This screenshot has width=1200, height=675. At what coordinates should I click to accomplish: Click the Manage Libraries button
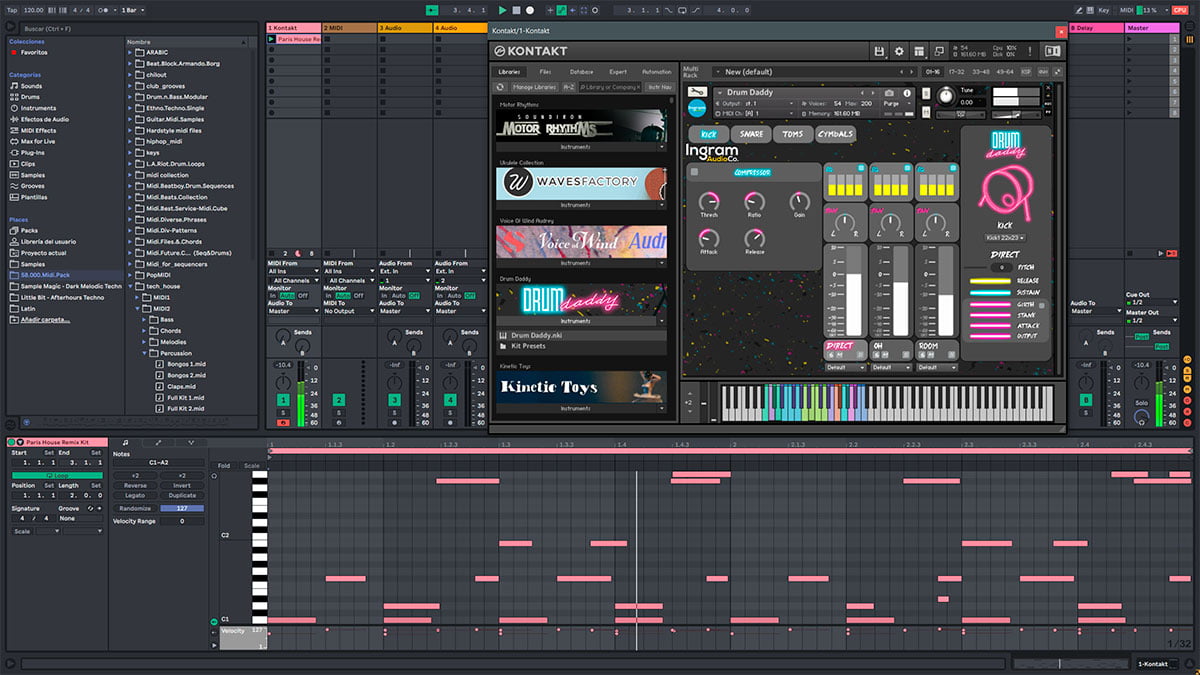(534, 87)
